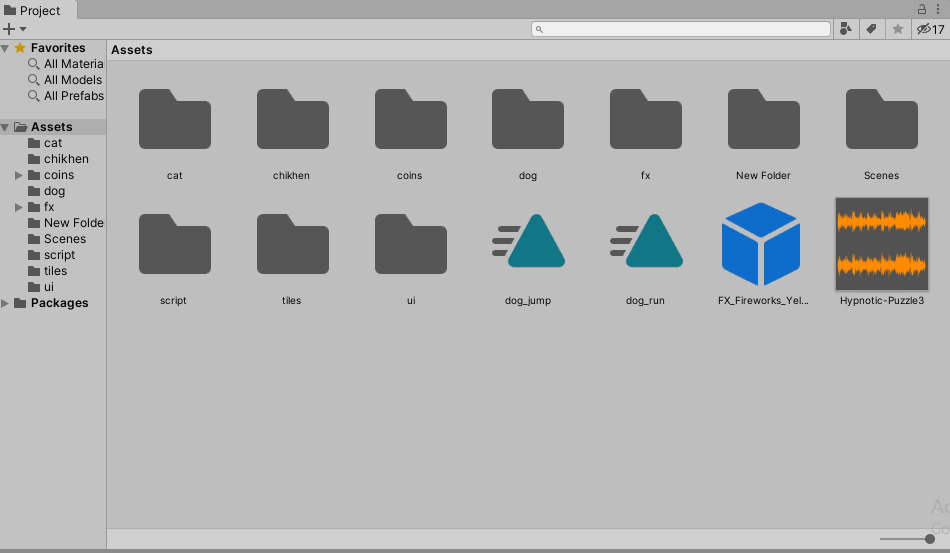Toggle the panel lock icon
Viewport: 950px width, 553px height.
pyautogui.click(x=922, y=9)
